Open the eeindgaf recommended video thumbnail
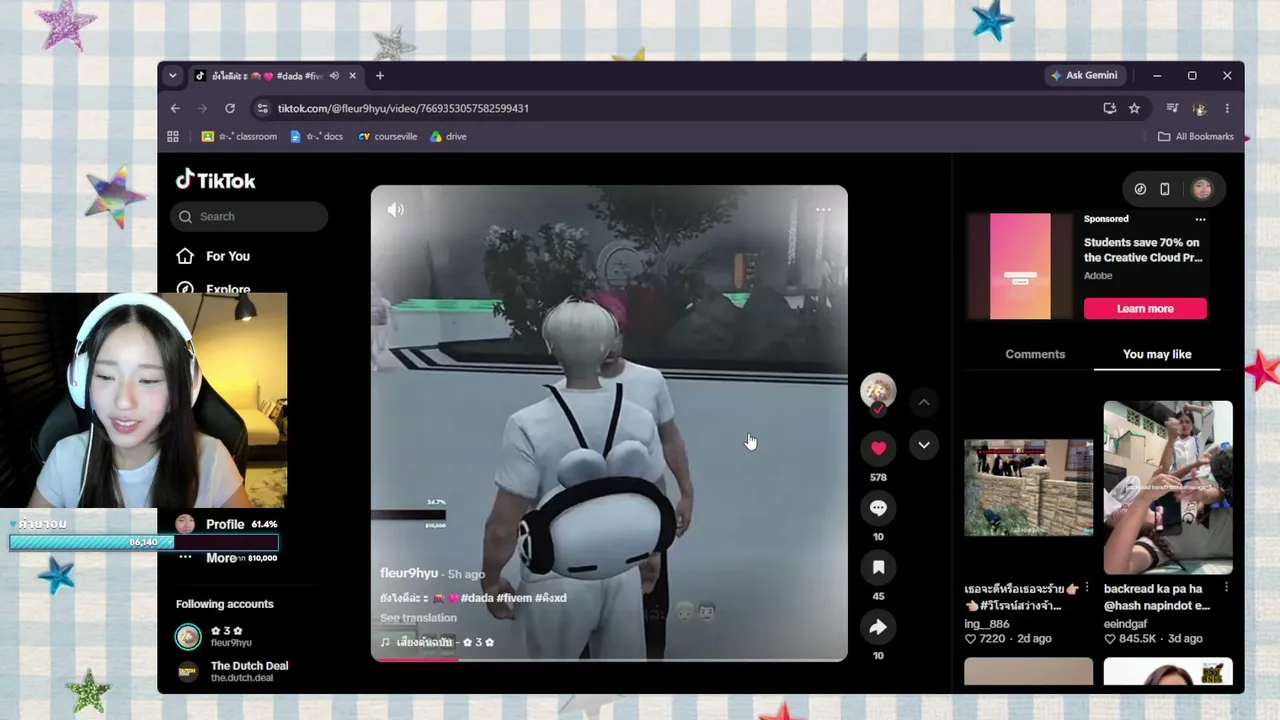The image size is (1280, 720). (x=1168, y=487)
